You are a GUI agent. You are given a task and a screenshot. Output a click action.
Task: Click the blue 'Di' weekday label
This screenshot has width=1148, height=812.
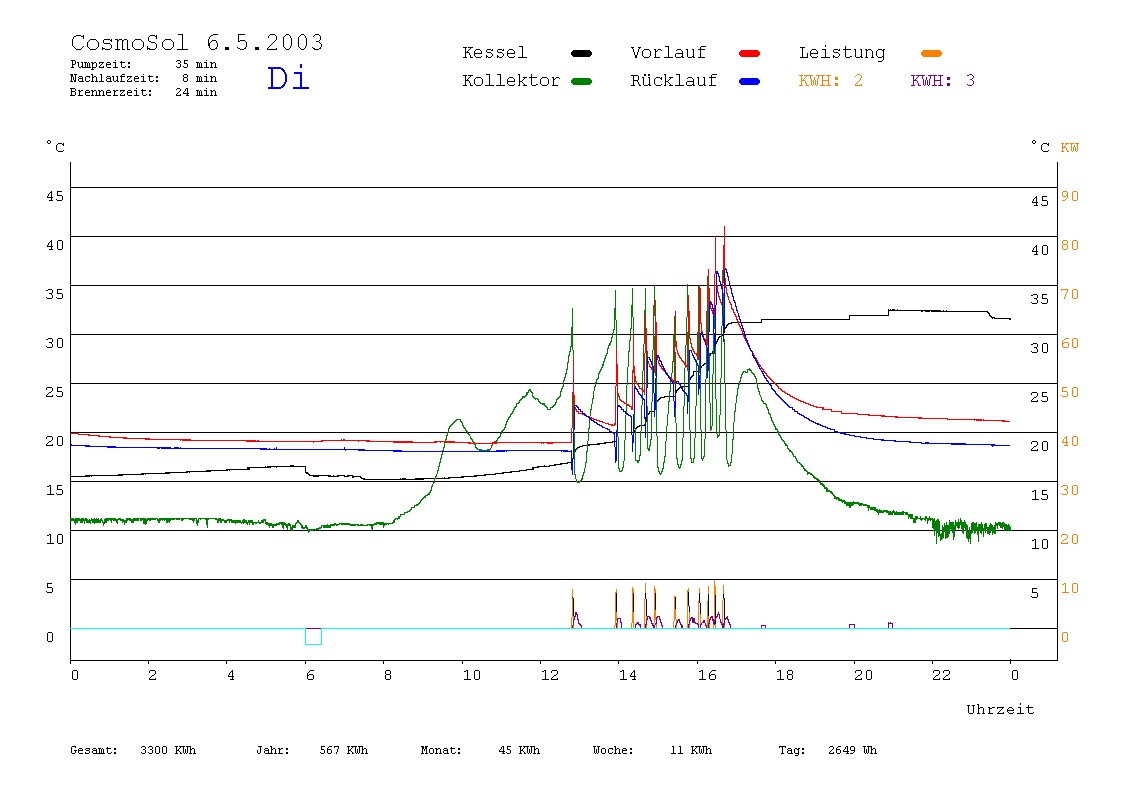tap(288, 78)
